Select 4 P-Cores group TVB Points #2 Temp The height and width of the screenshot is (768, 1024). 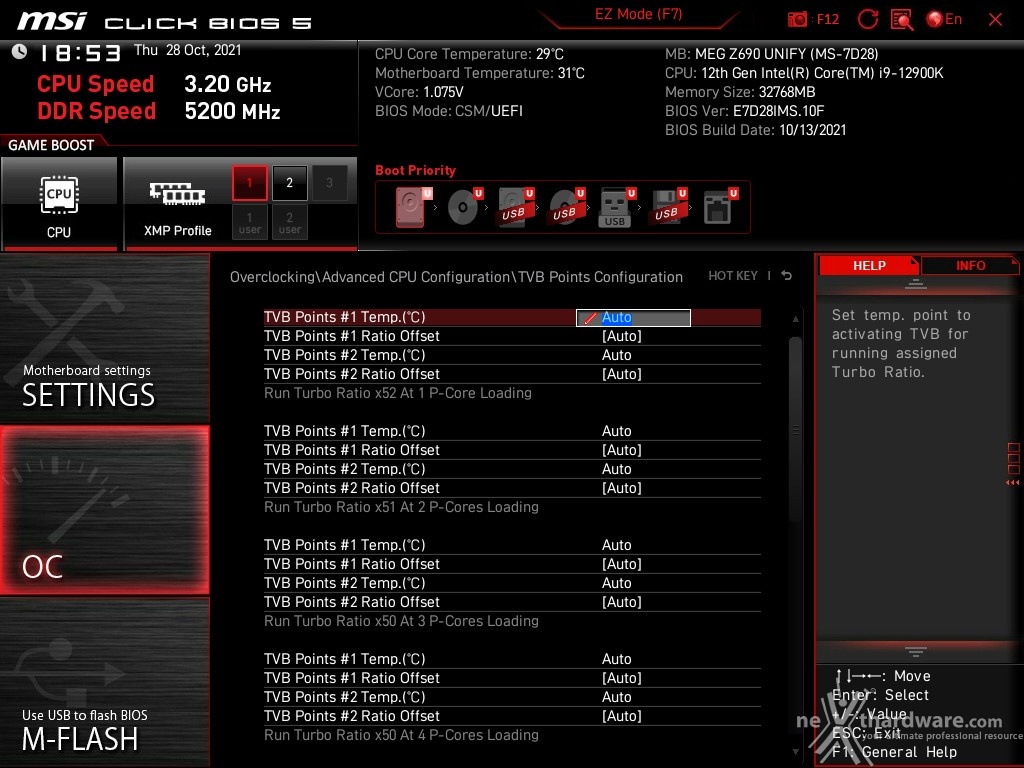616,697
